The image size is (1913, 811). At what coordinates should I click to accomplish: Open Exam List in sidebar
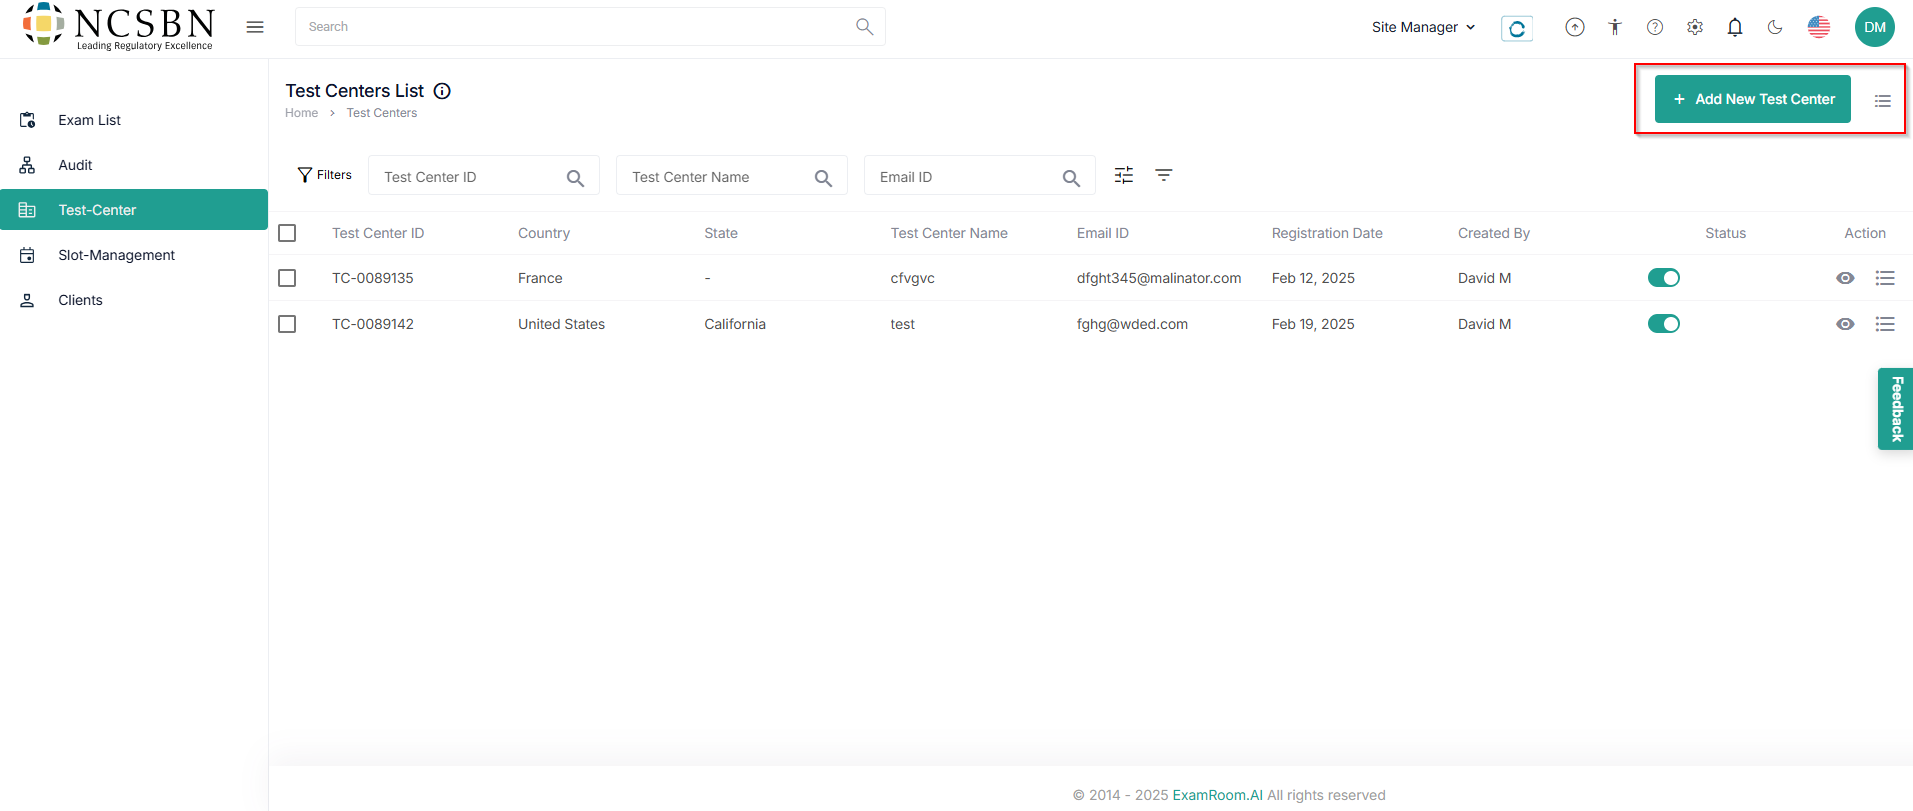pos(134,120)
